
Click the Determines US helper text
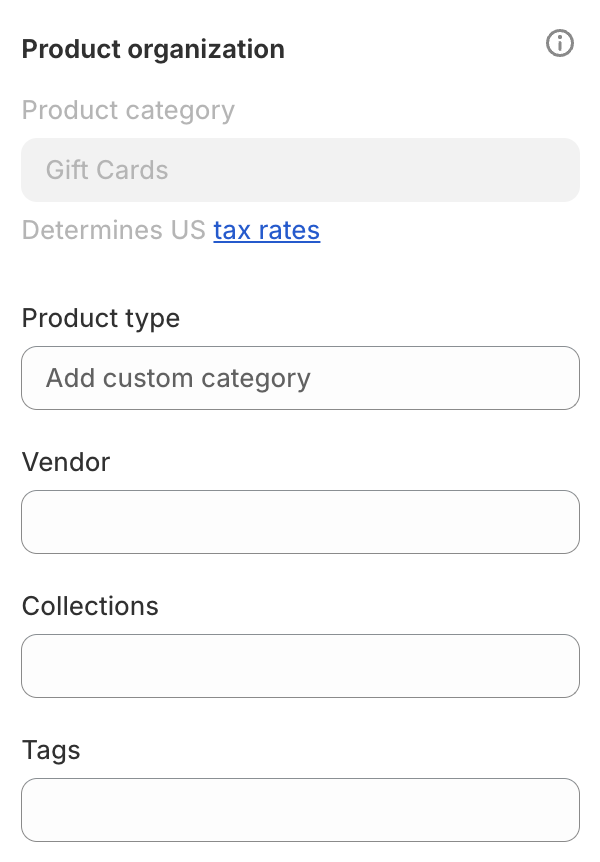click(115, 231)
